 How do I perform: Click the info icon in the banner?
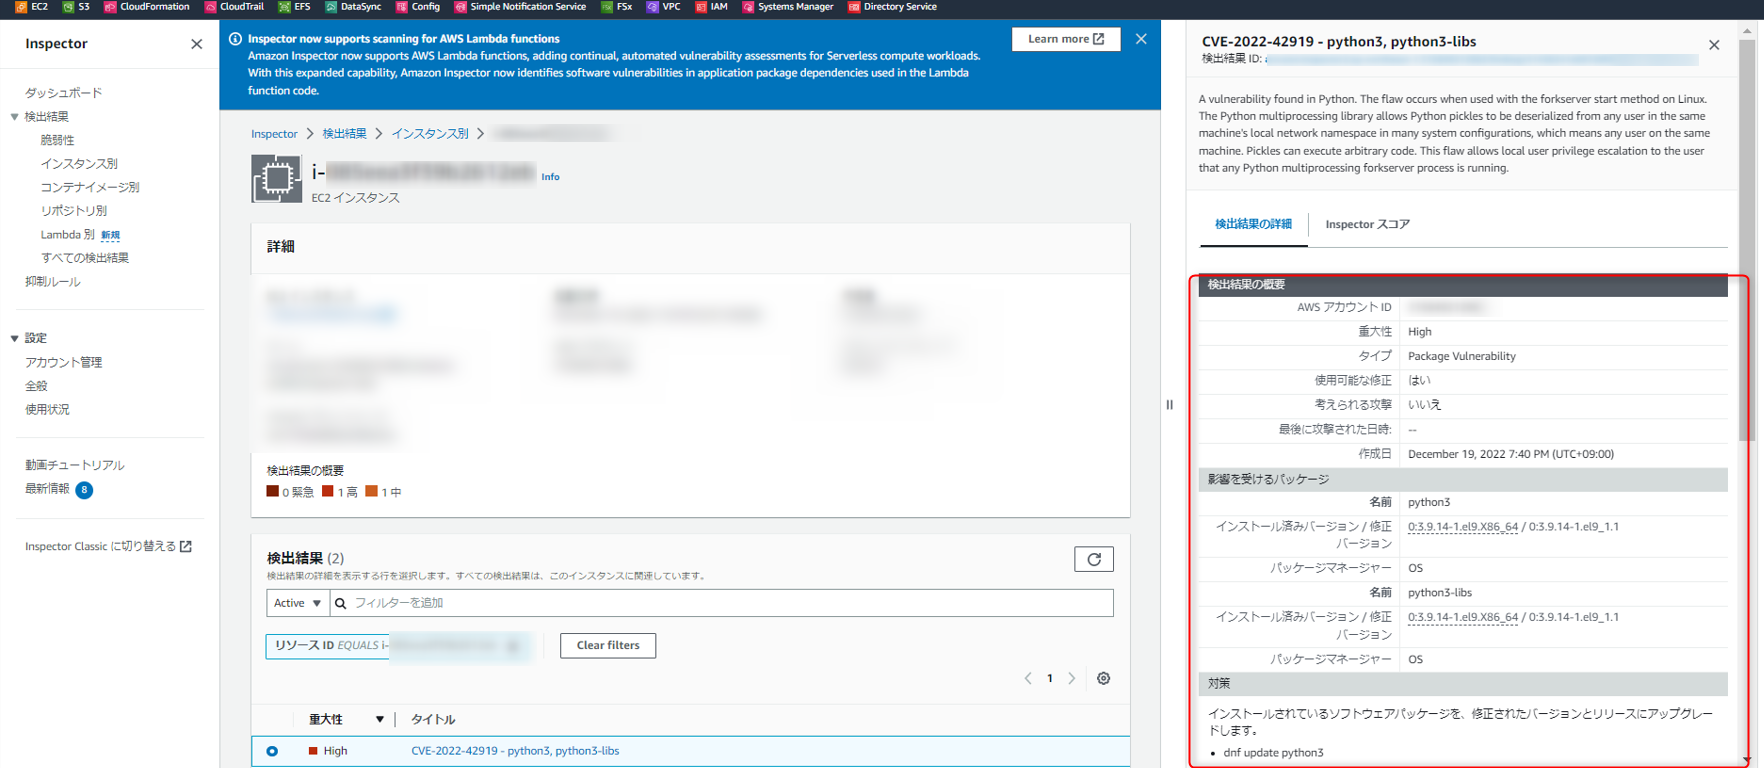point(235,39)
